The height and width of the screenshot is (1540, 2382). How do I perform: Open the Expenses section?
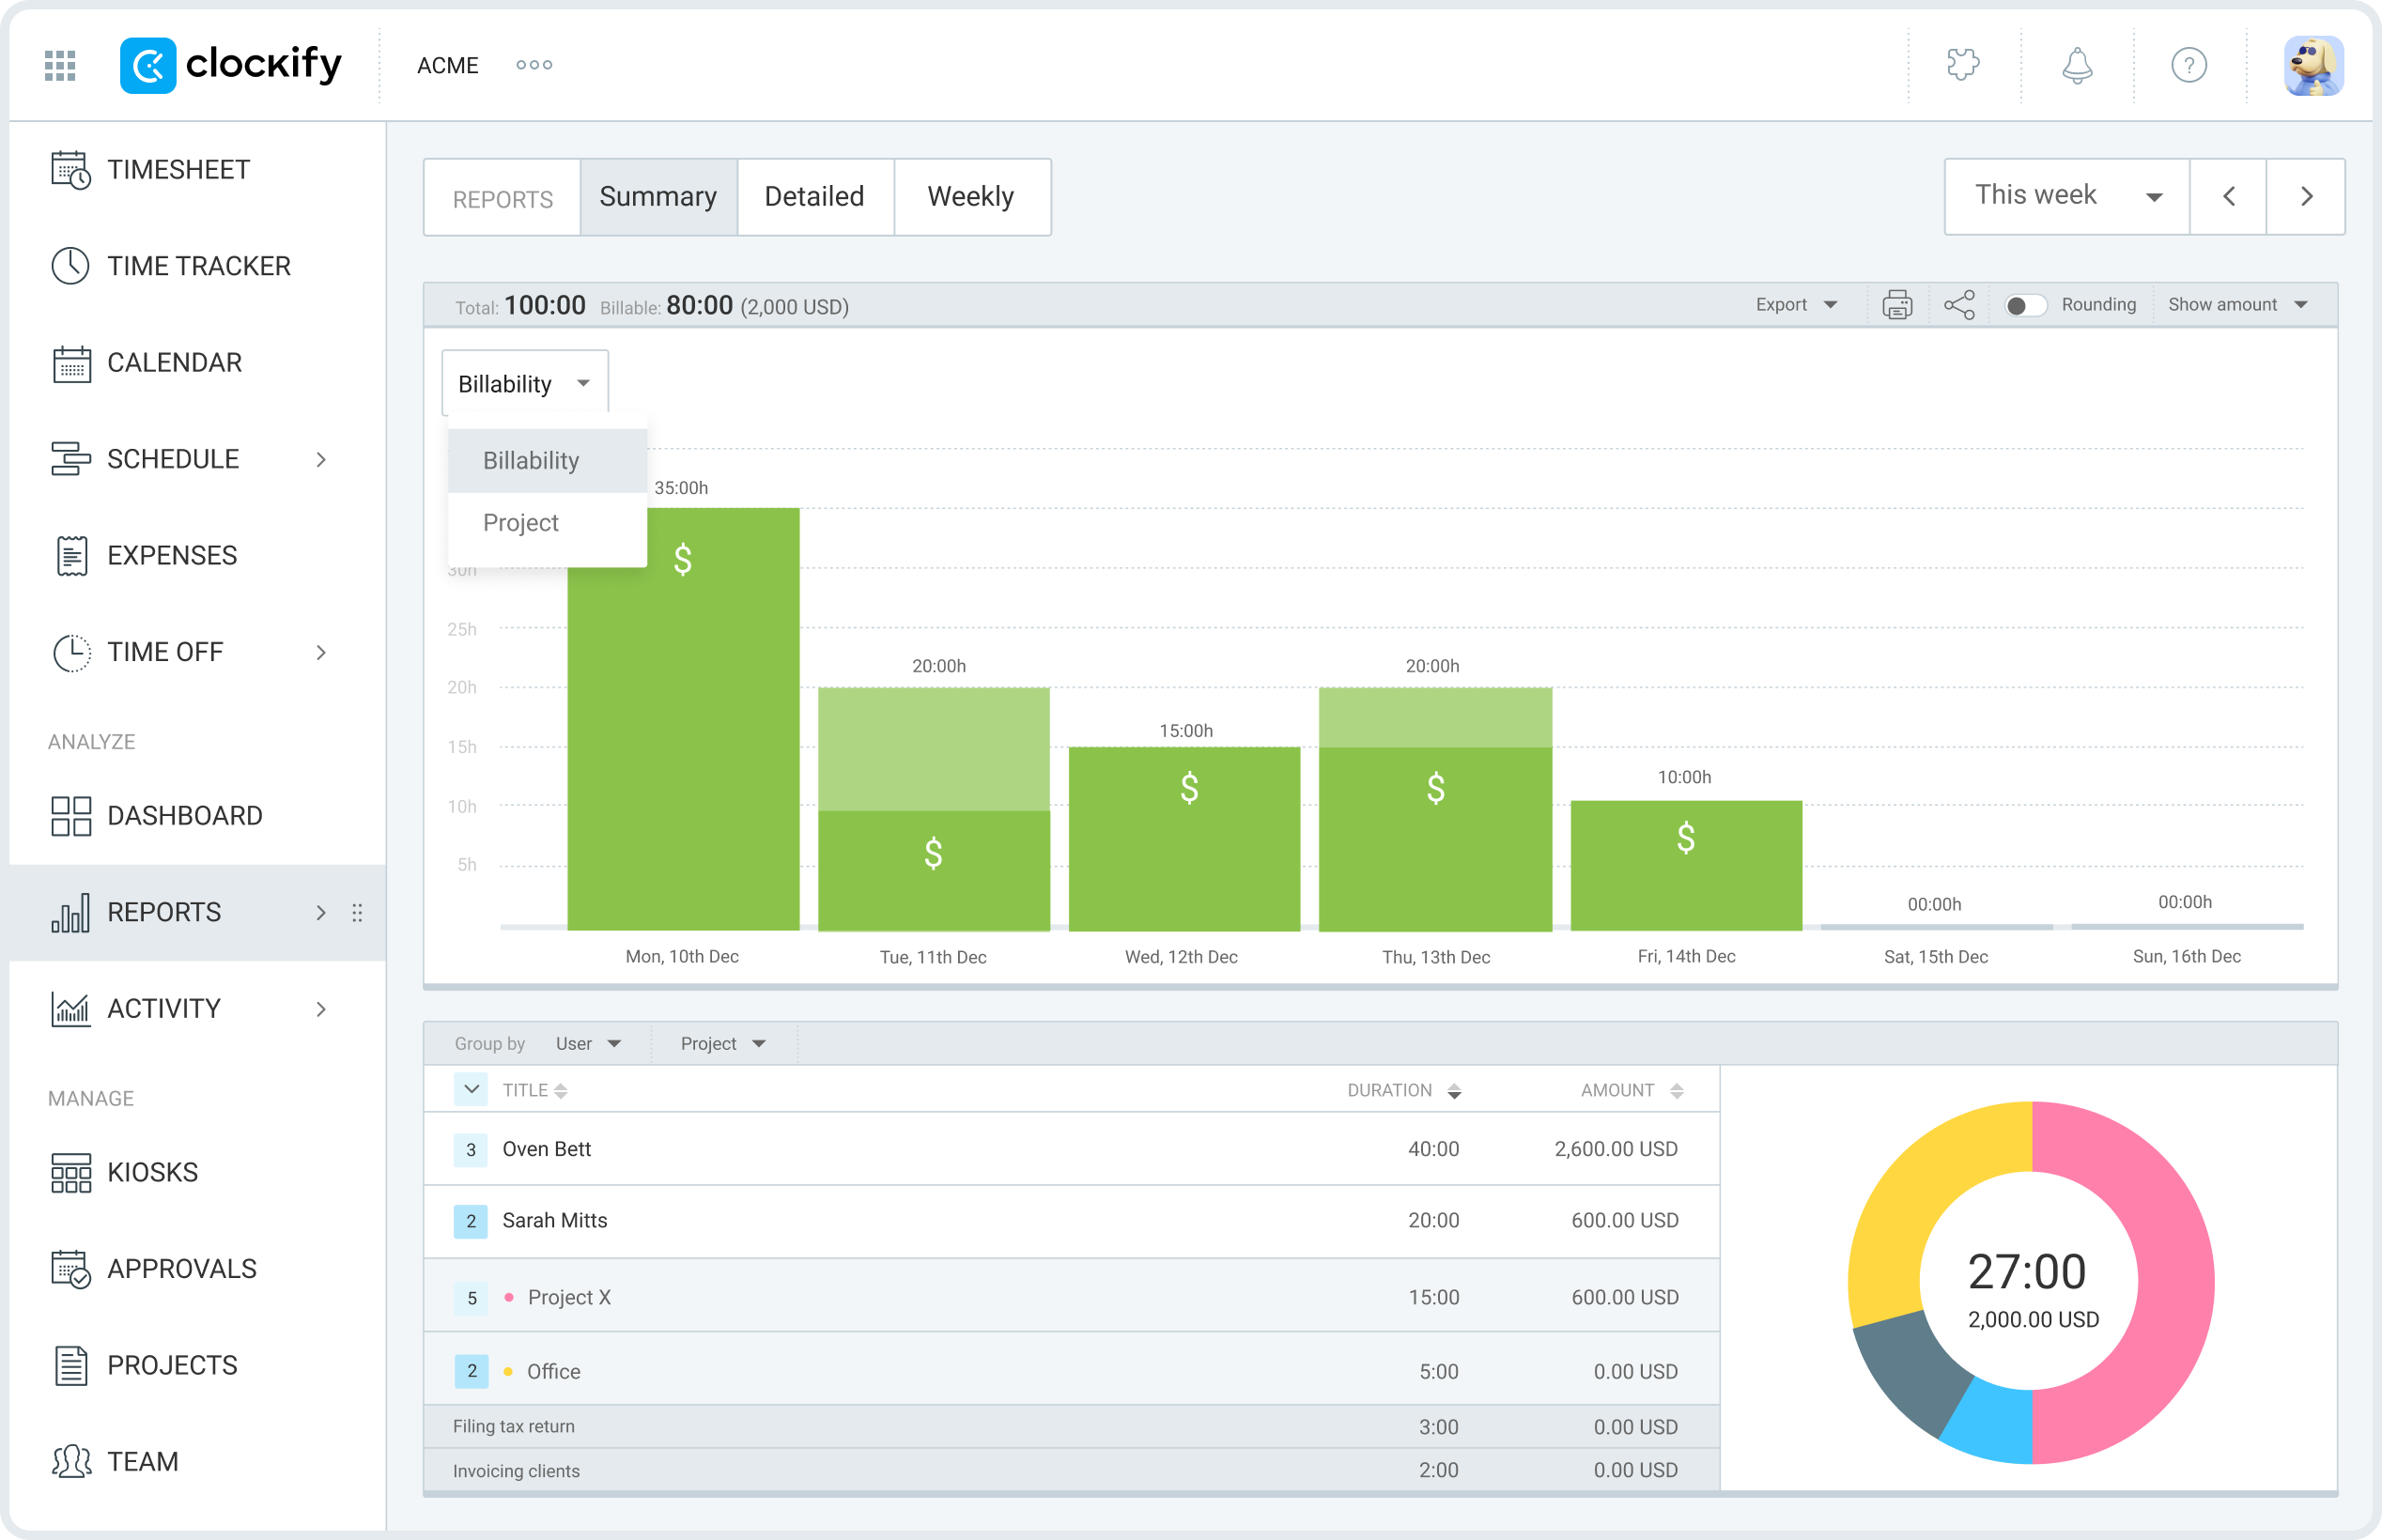171,554
